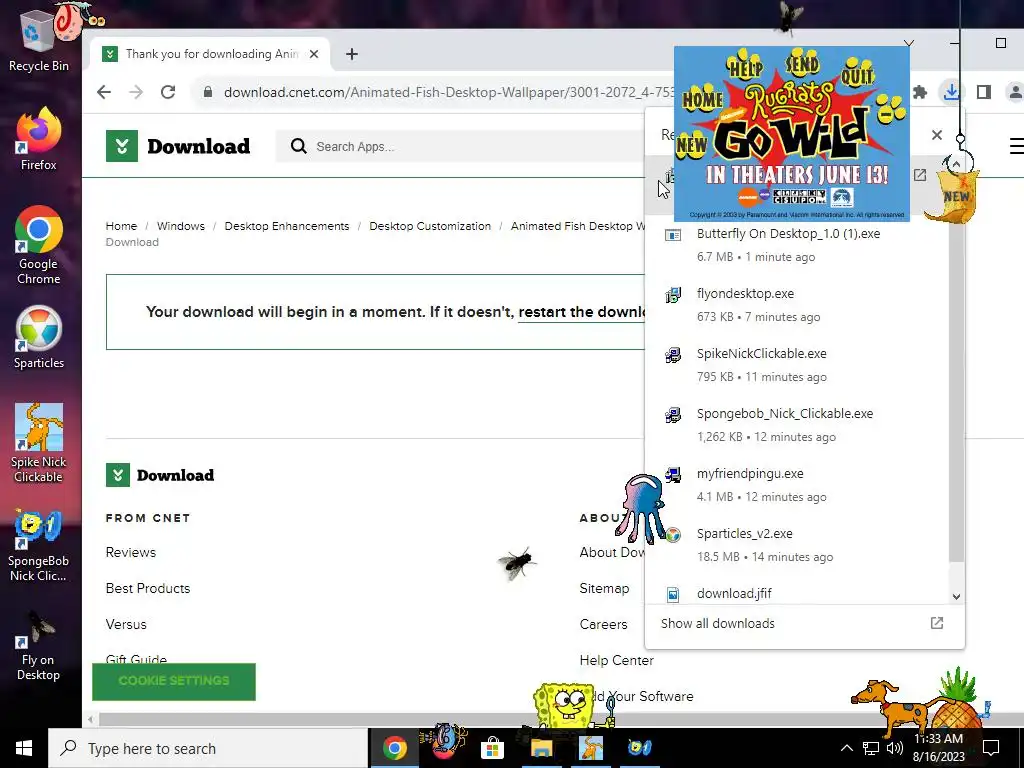Open a new browser tab

[351, 54]
